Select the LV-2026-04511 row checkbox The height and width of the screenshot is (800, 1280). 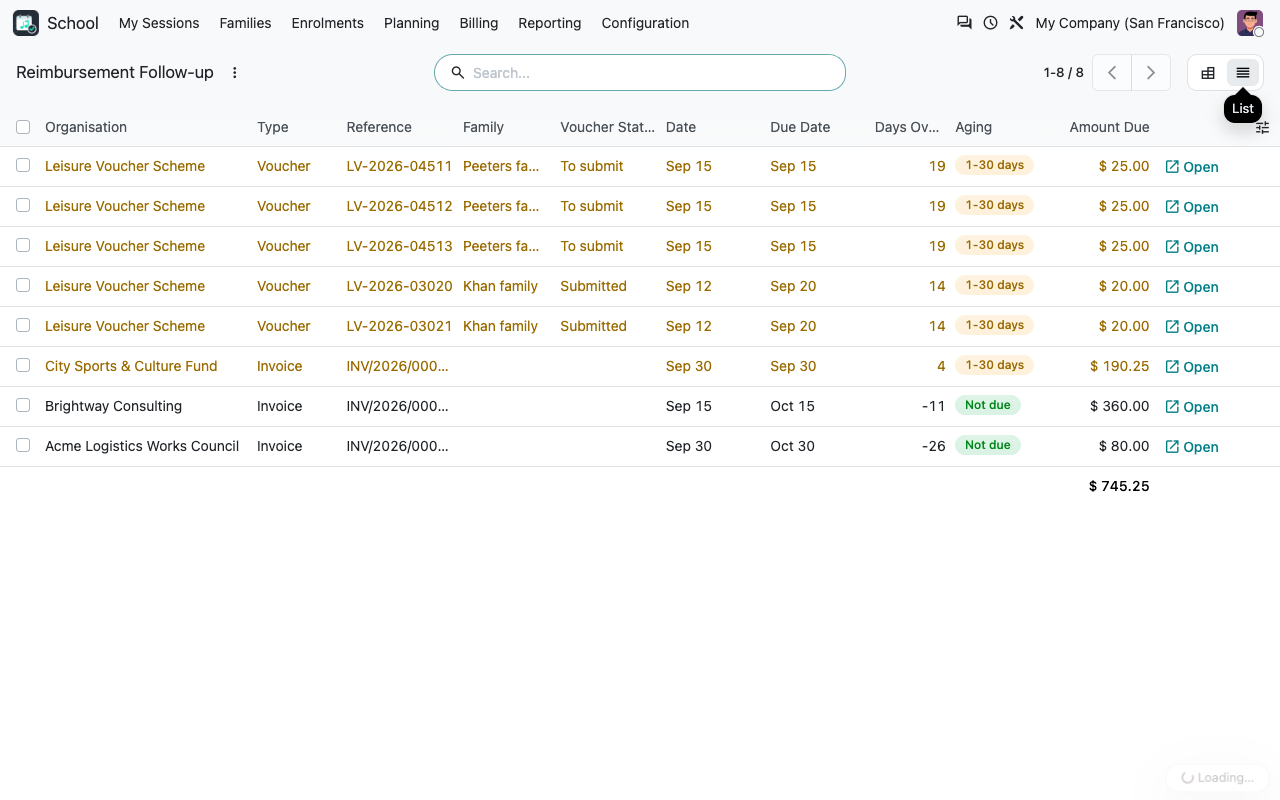(x=23, y=166)
